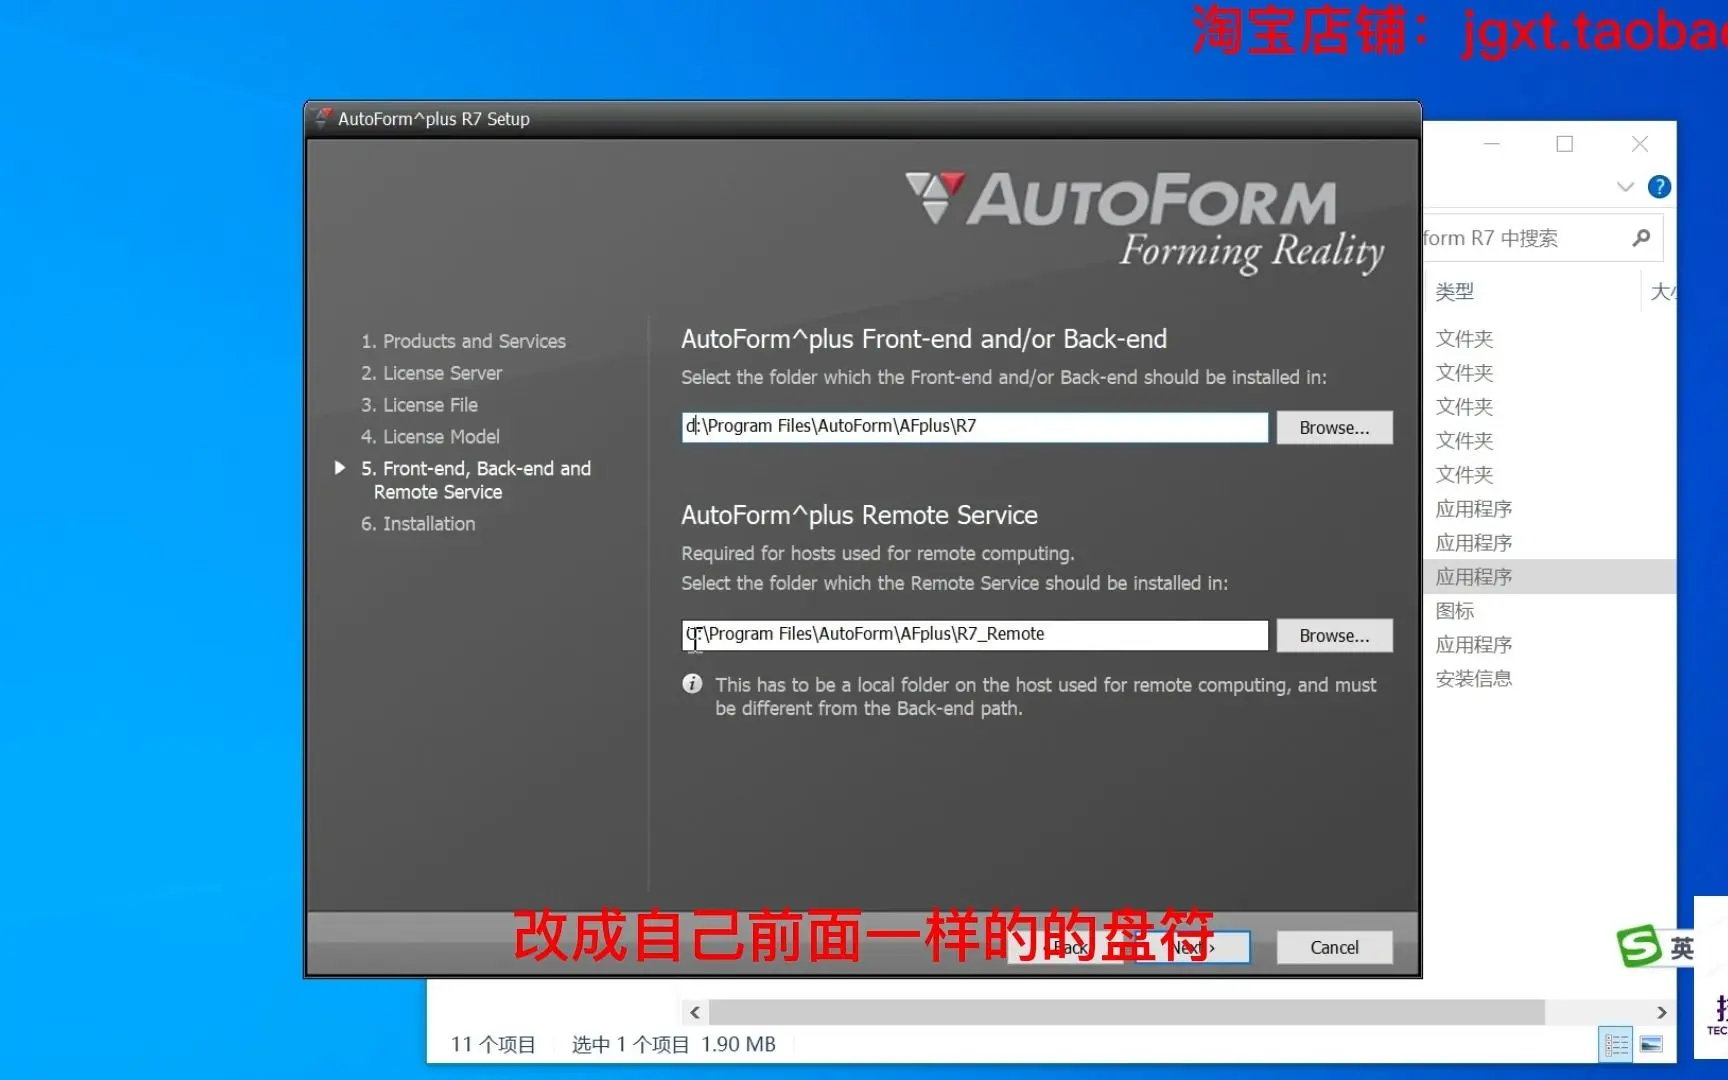Click the AutoForm setup title bar icon
The width and height of the screenshot is (1728, 1080).
coord(322,118)
